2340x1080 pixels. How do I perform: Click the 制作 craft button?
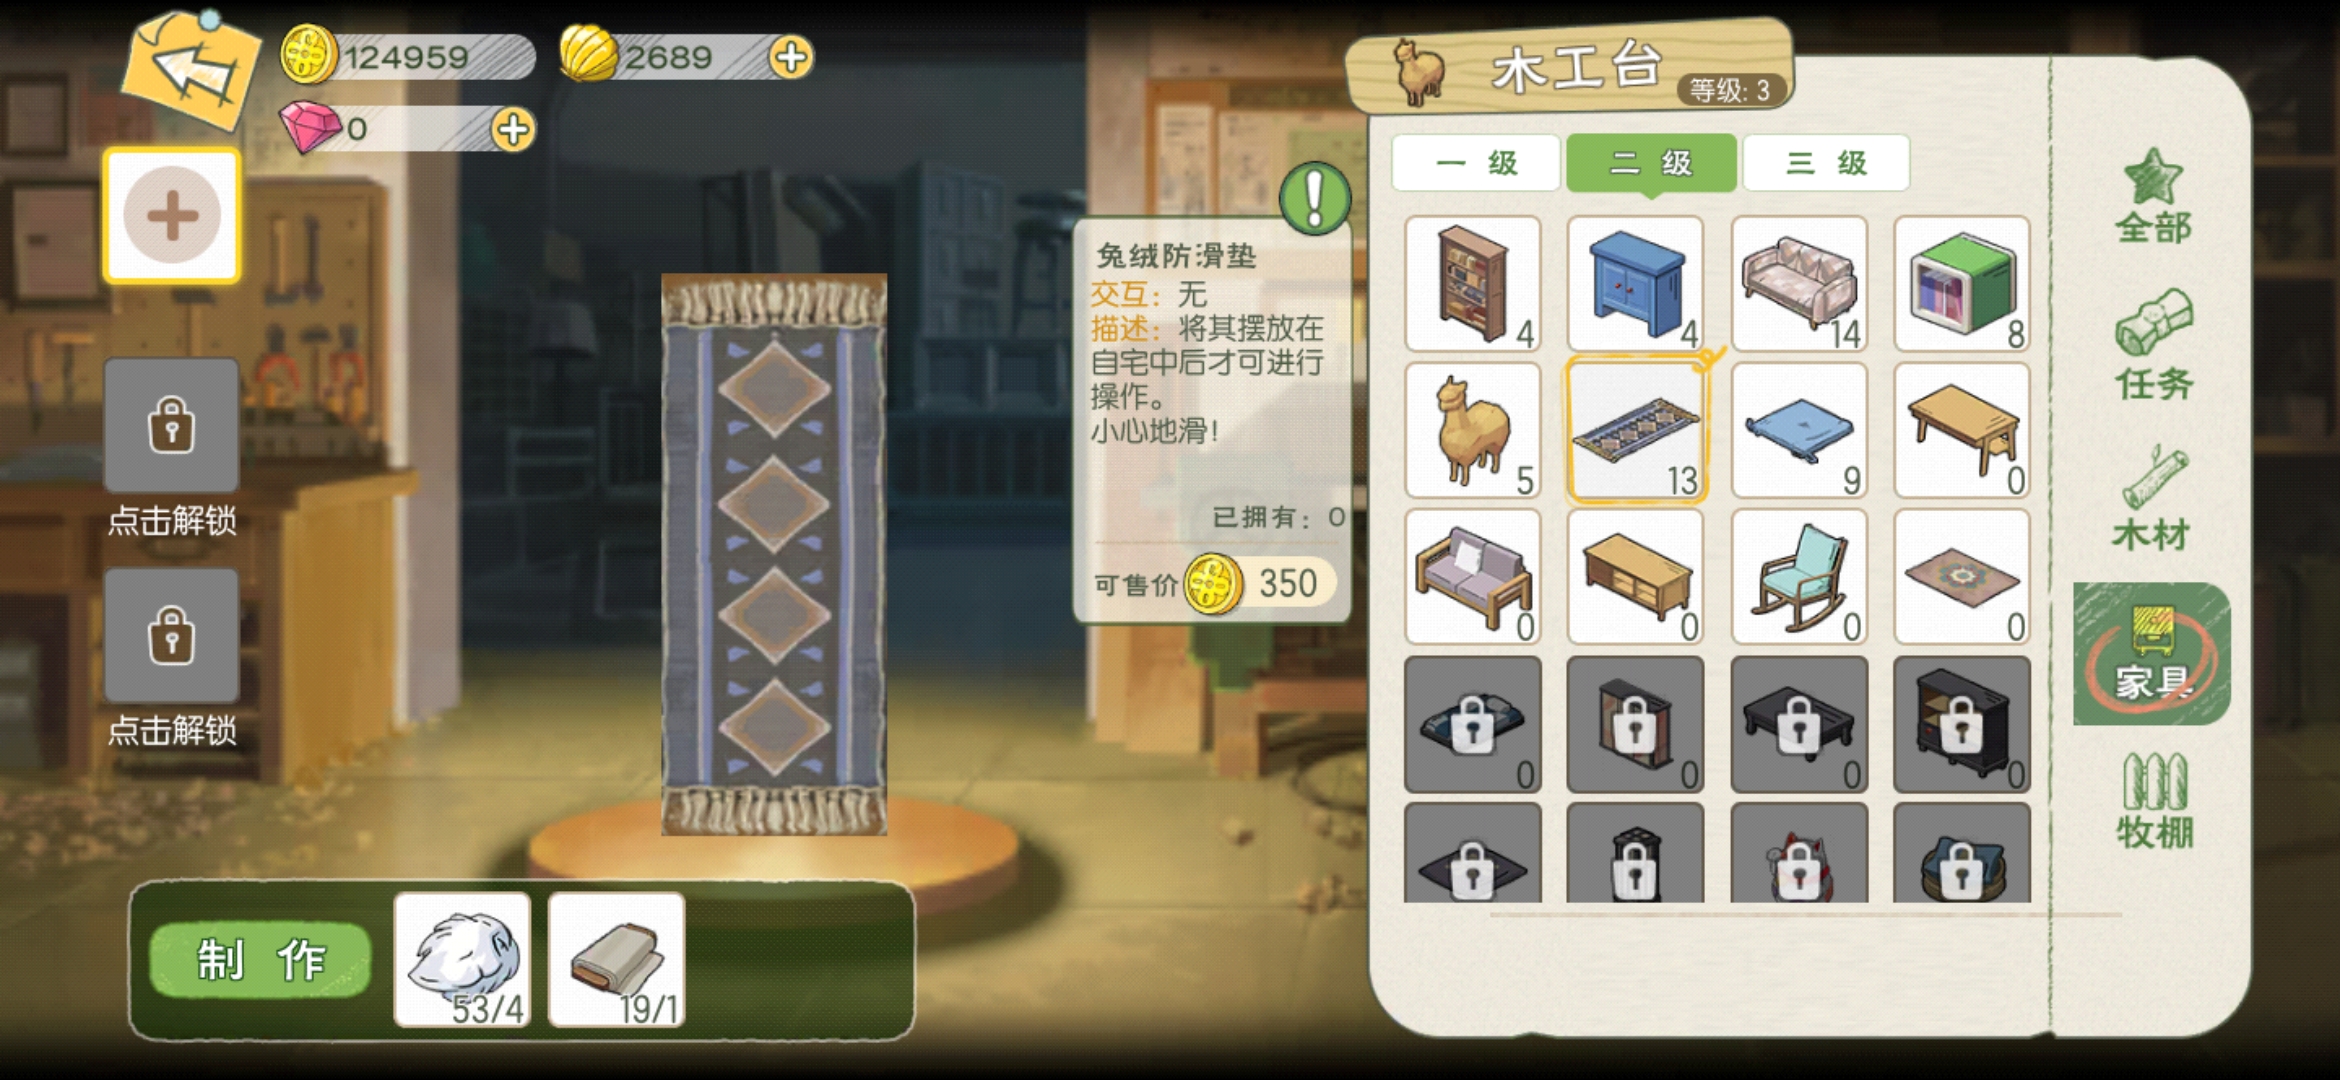(x=260, y=960)
